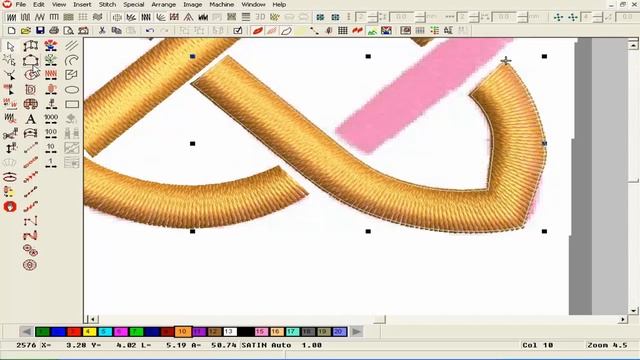The height and width of the screenshot is (360, 640).
Task: Choose the Lettering 'A' tool
Action: (31, 119)
